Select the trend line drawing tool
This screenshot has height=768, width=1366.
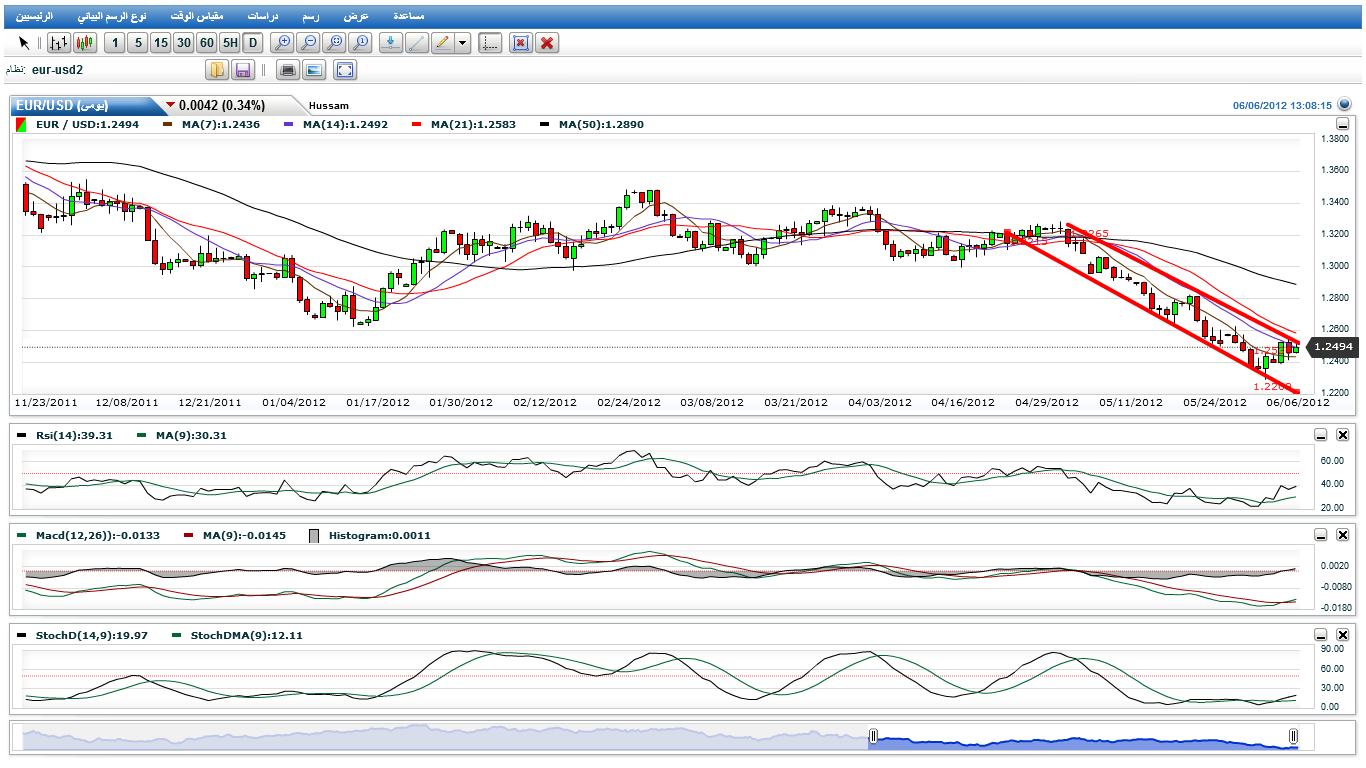[417, 43]
